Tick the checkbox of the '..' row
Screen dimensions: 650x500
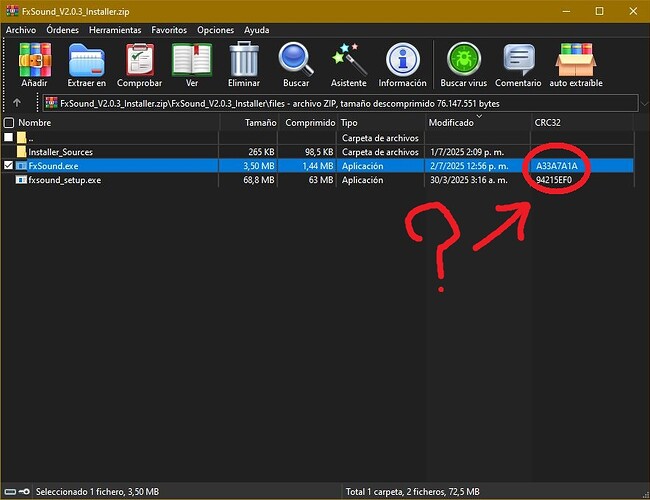pyautogui.click(x=8, y=137)
